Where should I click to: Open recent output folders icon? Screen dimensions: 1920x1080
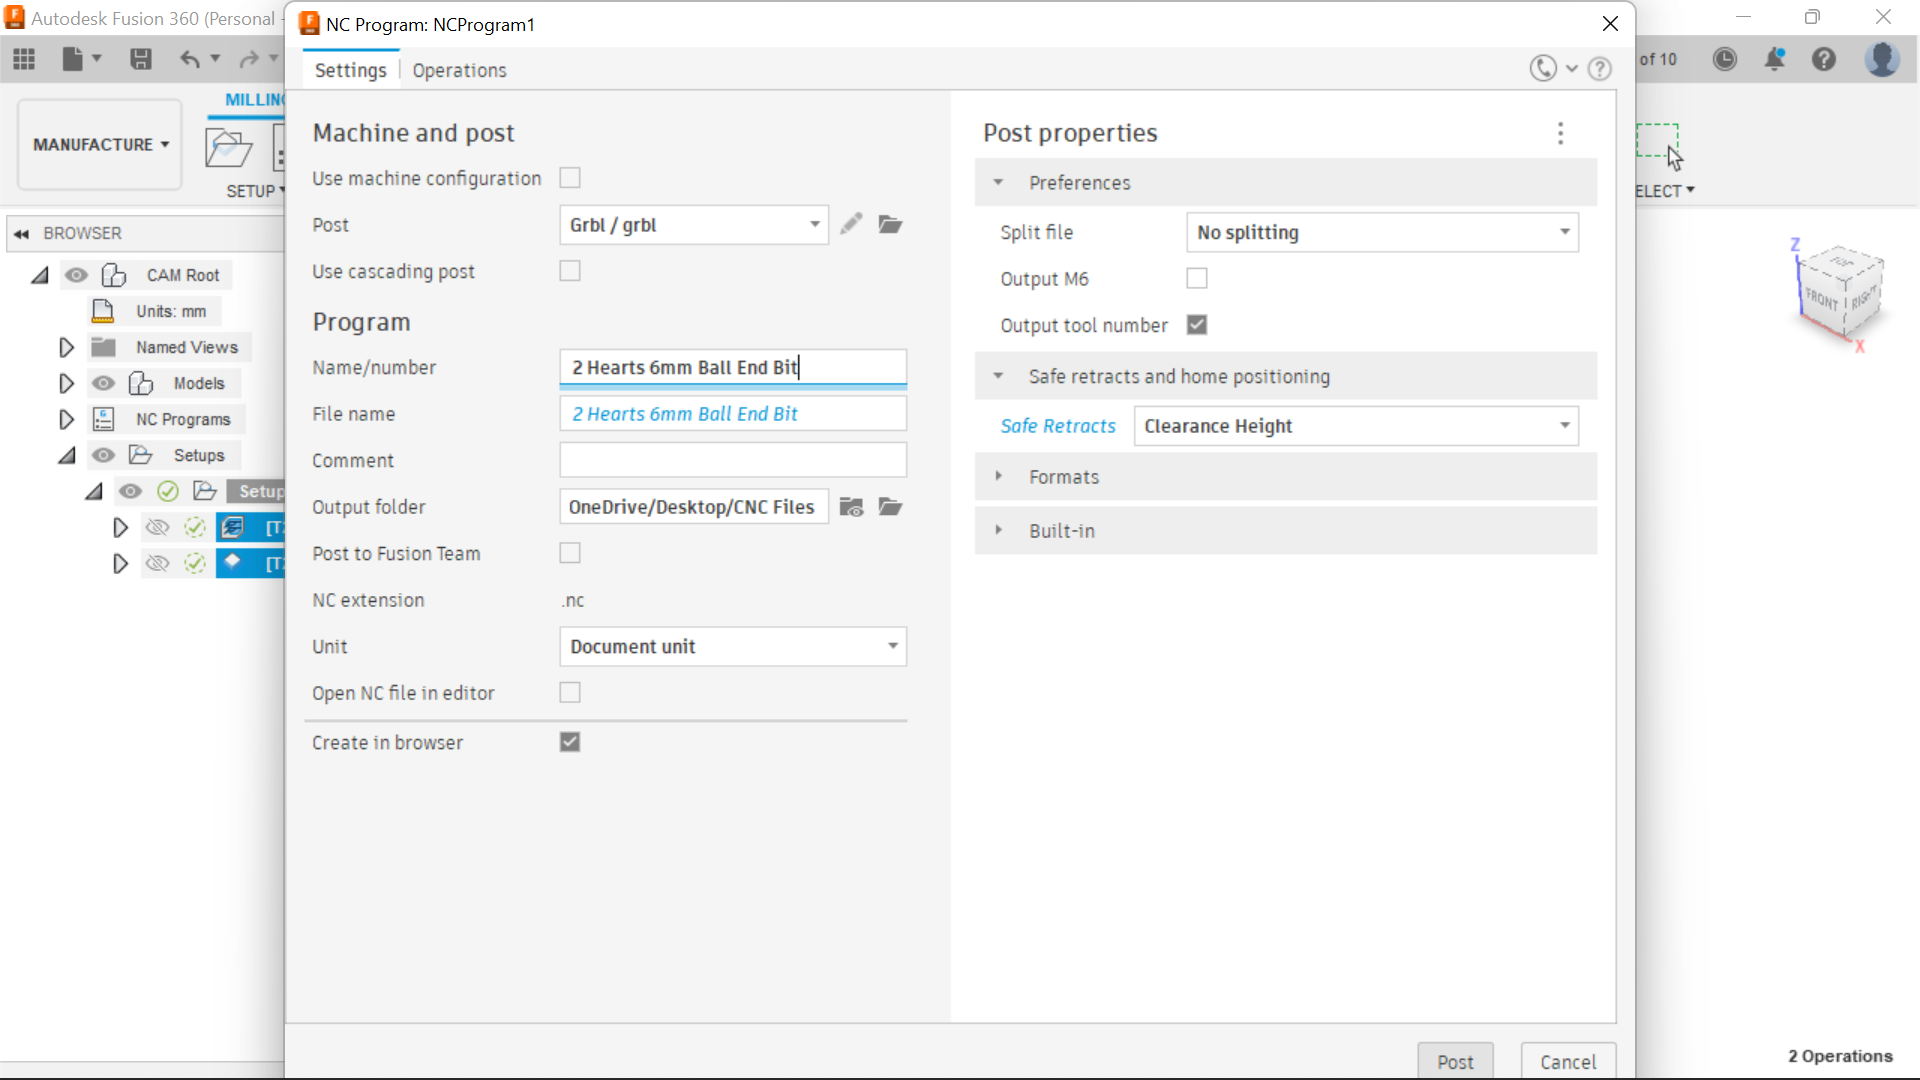point(851,507)
